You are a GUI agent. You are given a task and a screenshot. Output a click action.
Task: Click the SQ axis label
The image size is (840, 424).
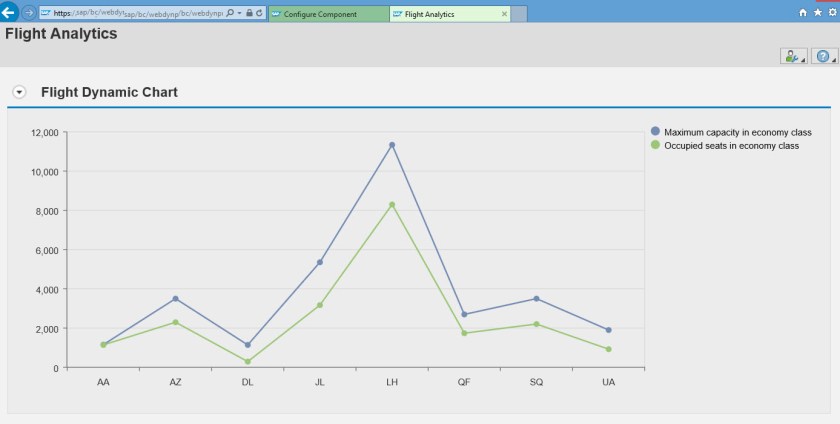tap(536, 382)
